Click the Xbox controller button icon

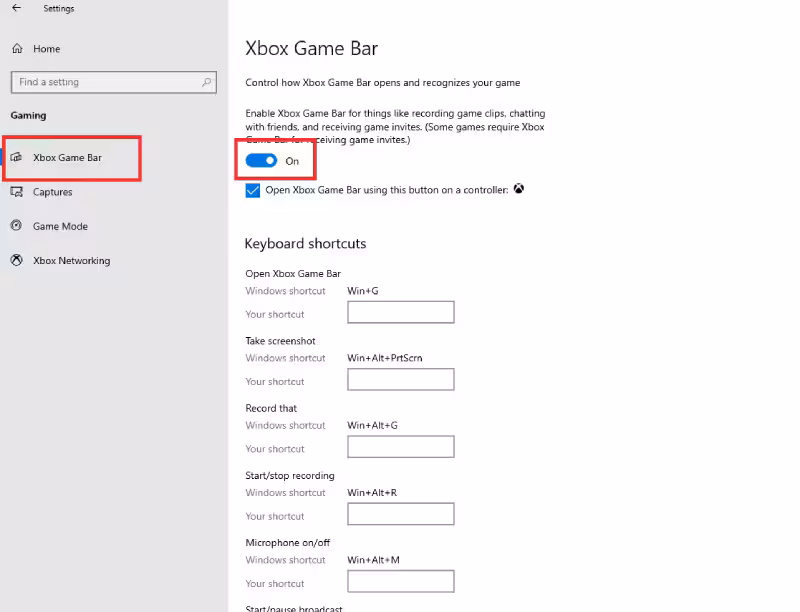coord(518,189)
